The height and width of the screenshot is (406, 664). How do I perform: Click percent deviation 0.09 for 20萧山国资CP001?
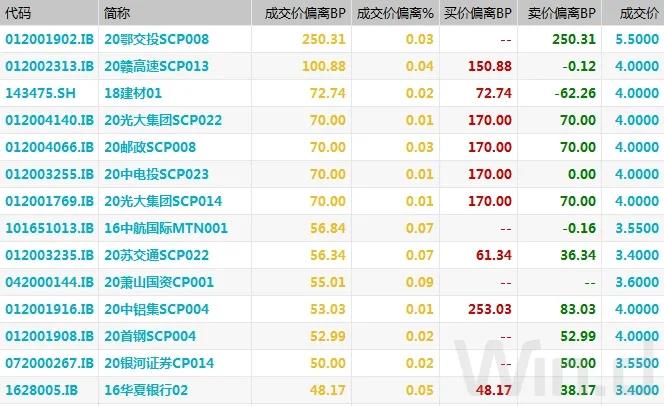(419, 282)
